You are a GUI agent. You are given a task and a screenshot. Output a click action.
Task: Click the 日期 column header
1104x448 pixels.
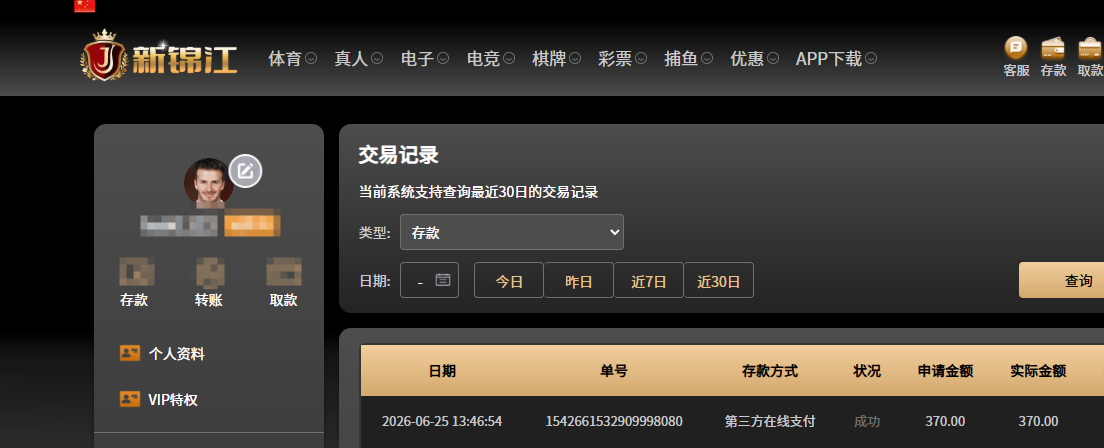pos(442,371)
